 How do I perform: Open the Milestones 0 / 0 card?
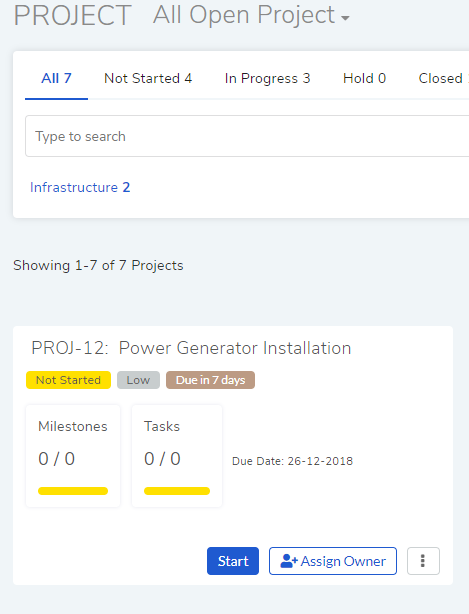(73, 456)
